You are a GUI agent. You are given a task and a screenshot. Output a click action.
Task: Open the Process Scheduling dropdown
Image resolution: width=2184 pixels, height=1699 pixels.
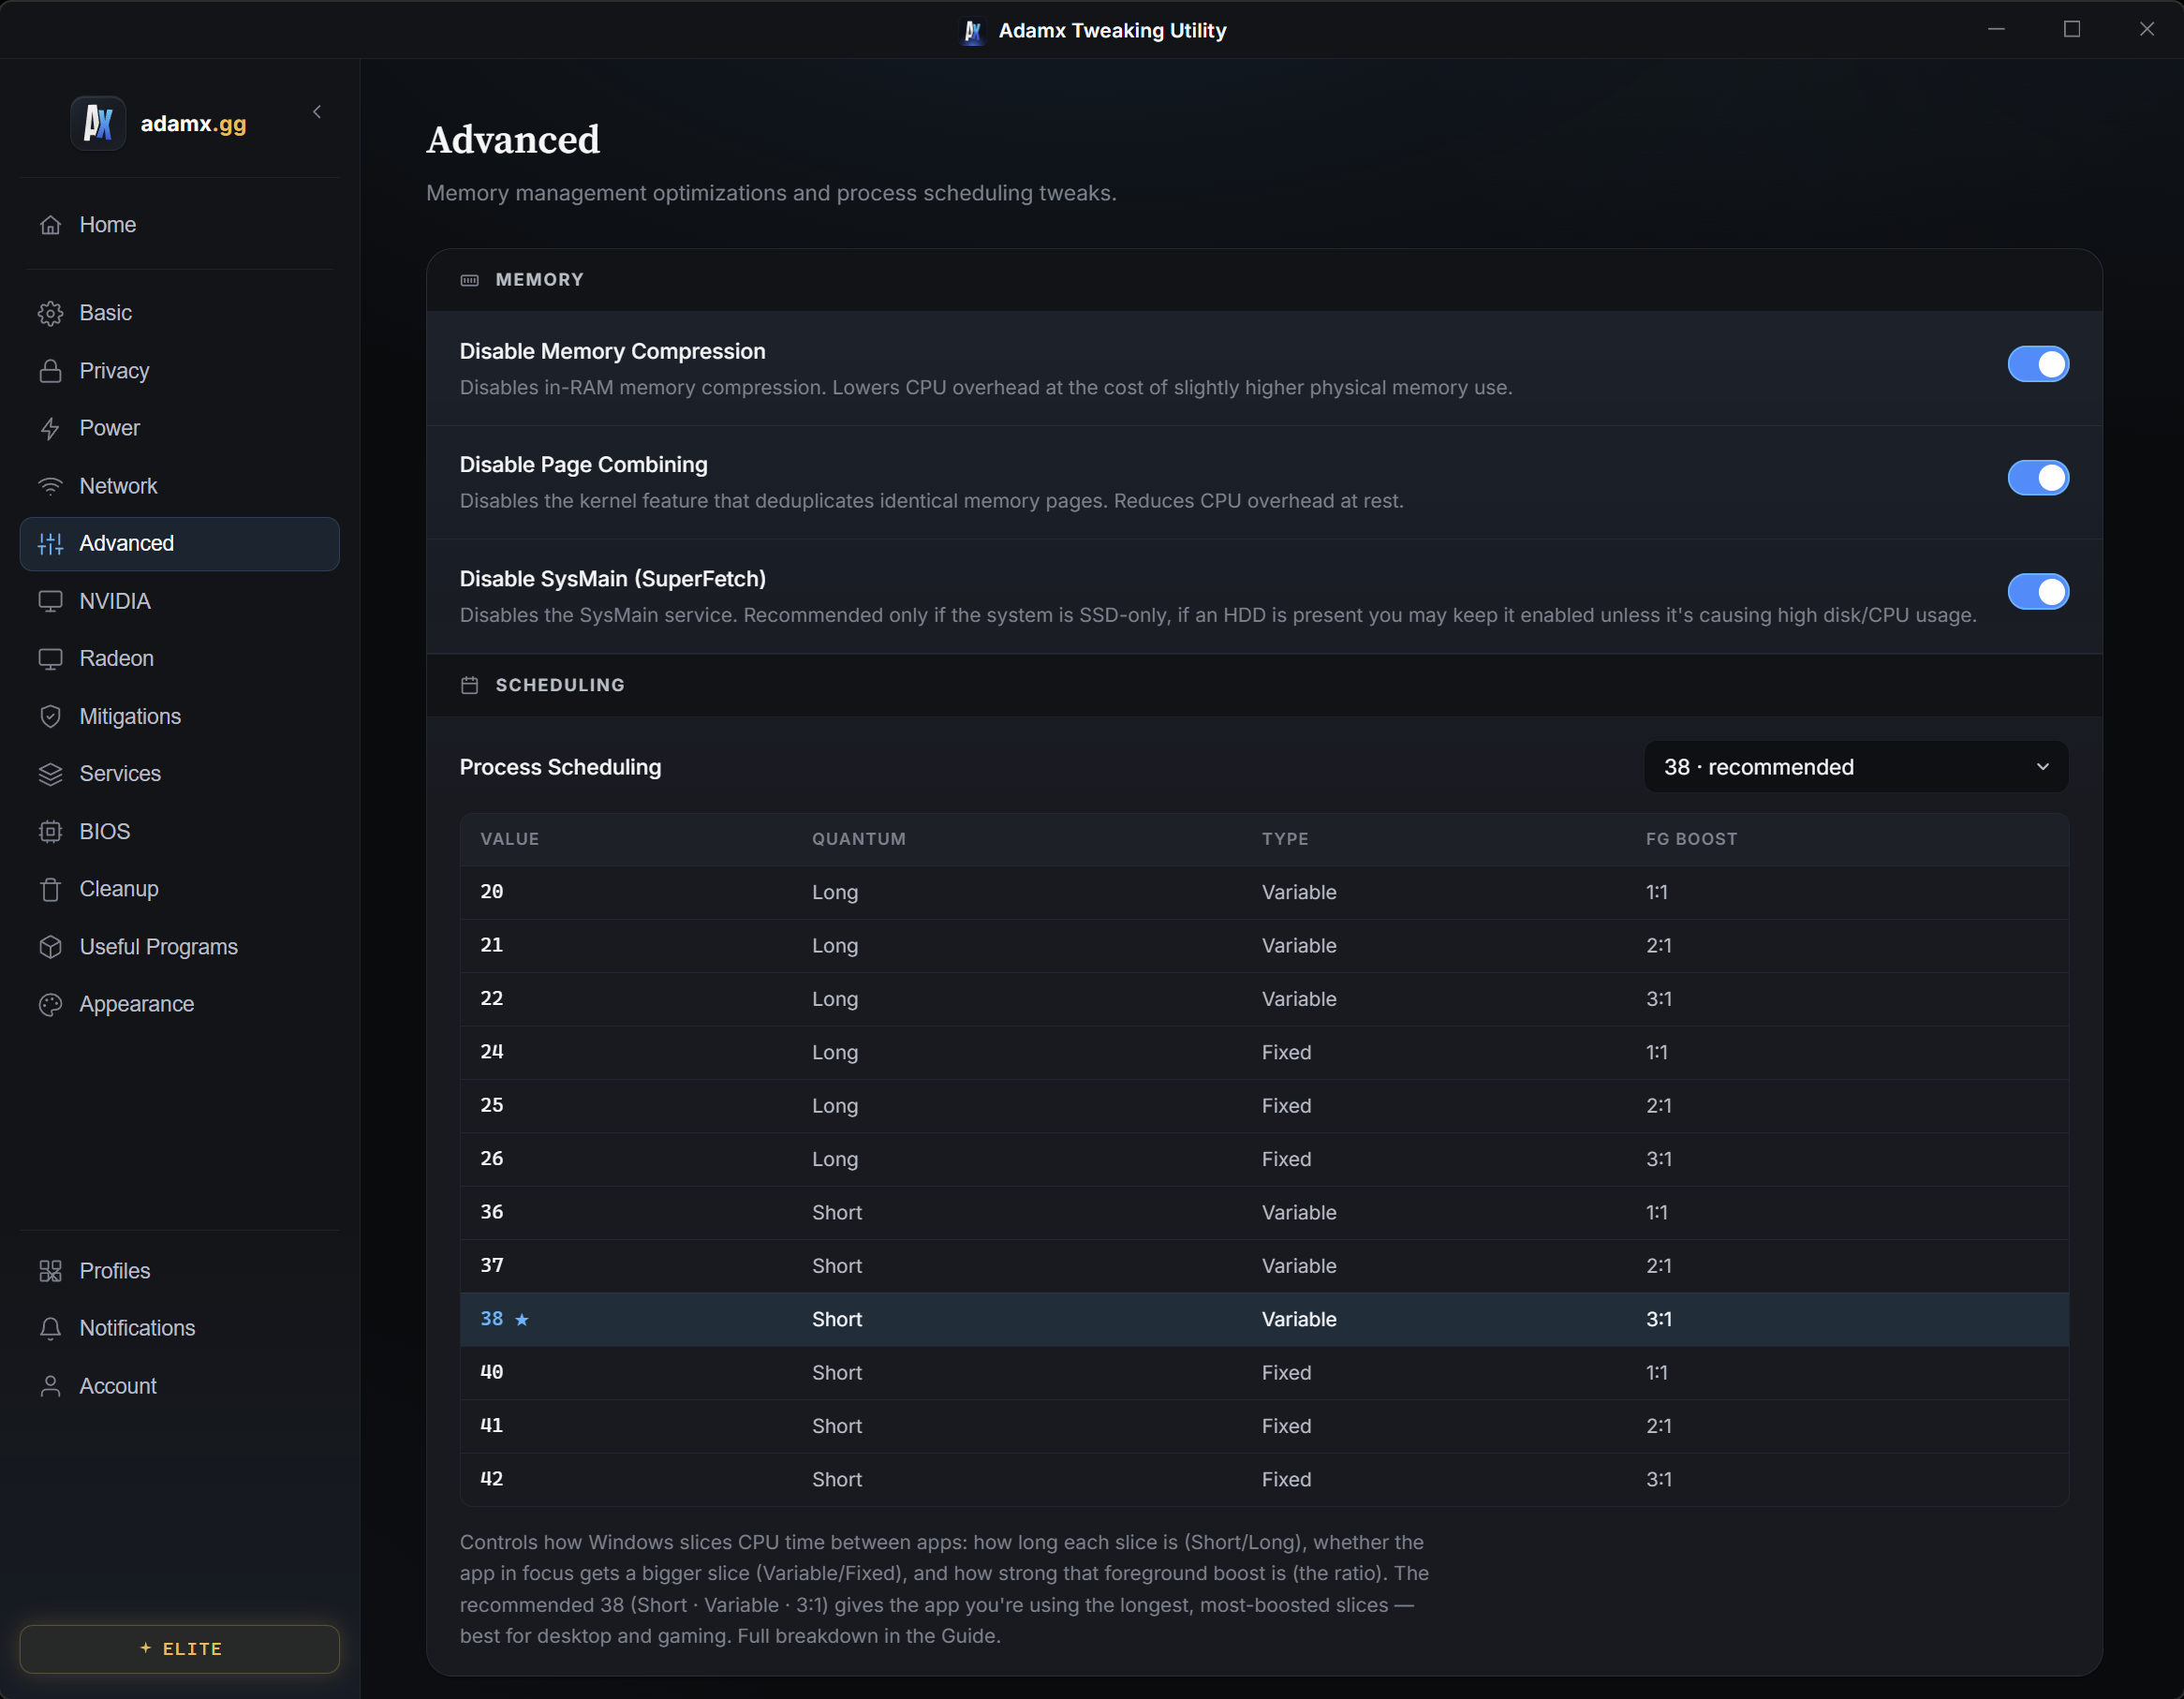pyautogui.click(x=1856, y=767)
